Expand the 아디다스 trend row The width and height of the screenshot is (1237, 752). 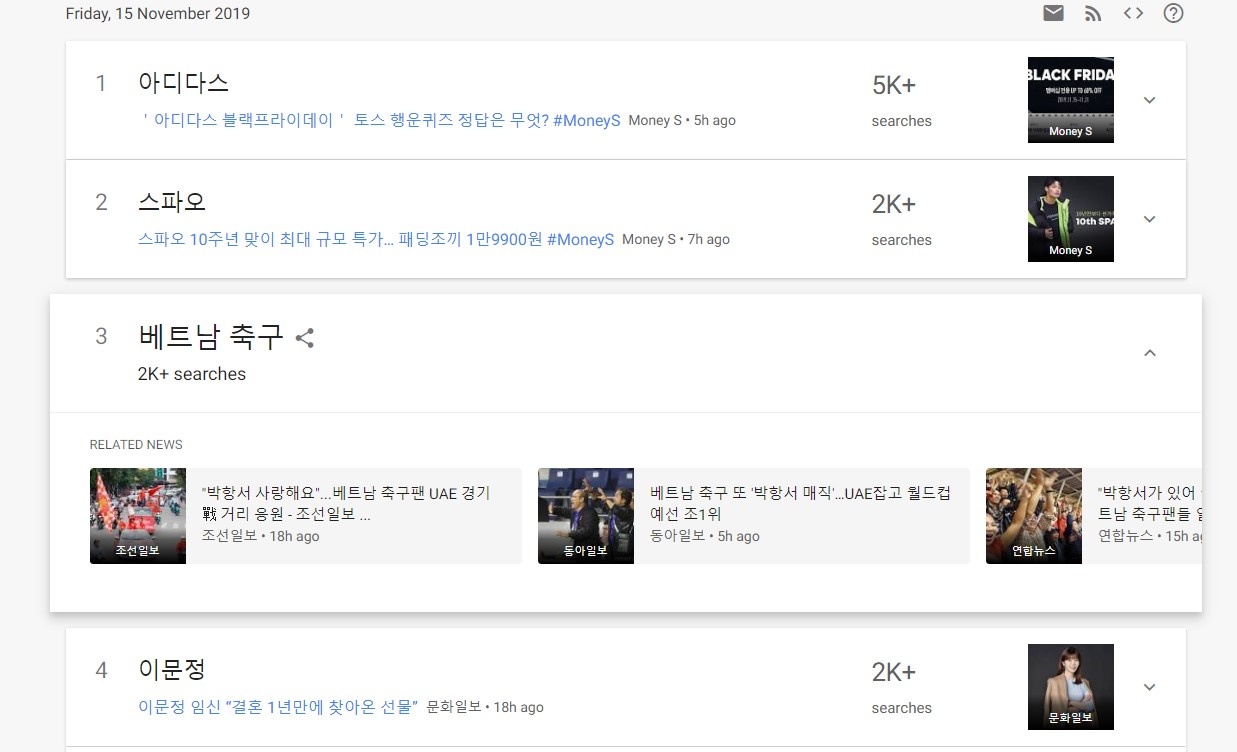pos(1149,100)
